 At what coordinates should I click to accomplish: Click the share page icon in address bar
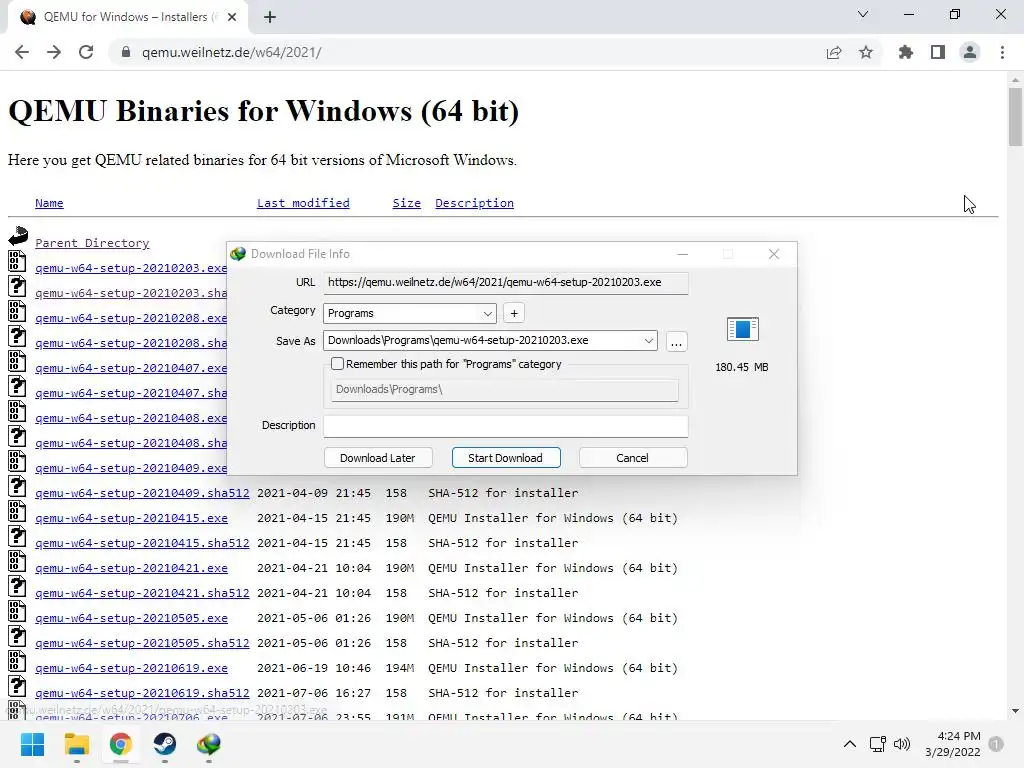click(834, 52)
